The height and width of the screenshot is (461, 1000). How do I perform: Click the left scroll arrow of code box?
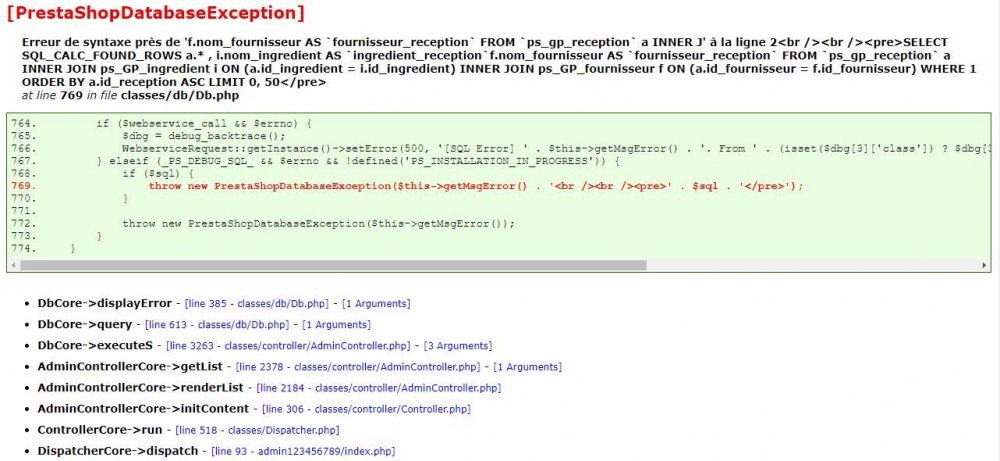13,265
